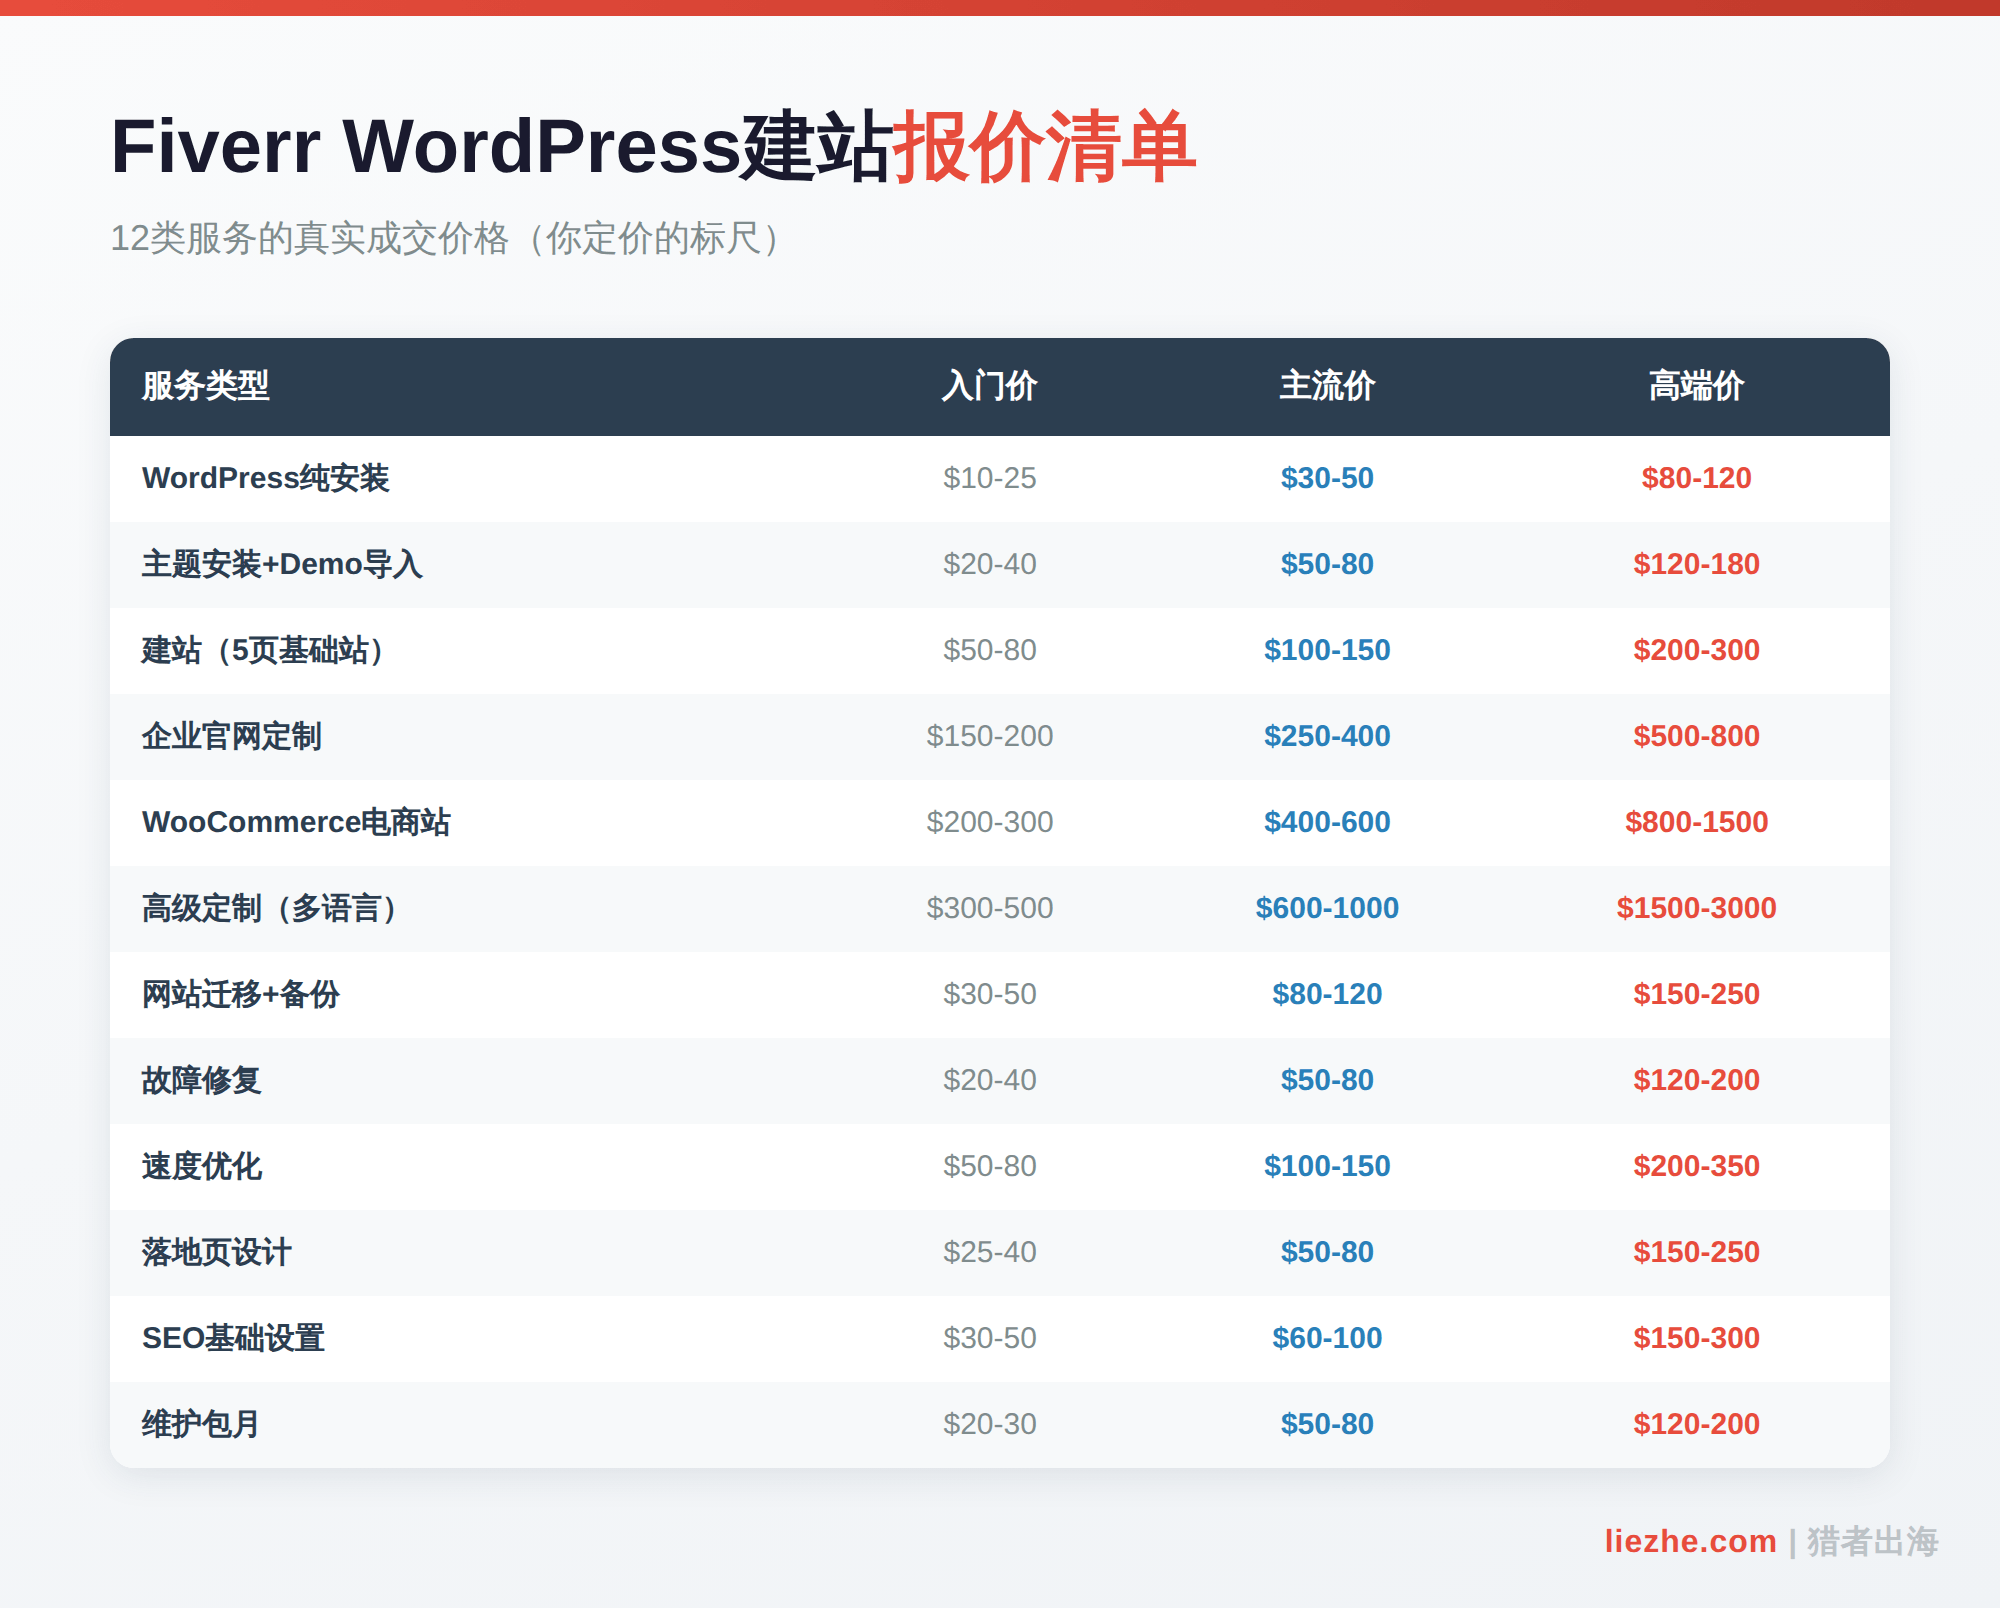Click the $200-350 high-end price

pyautogui.click(x=1696, y=1166)
